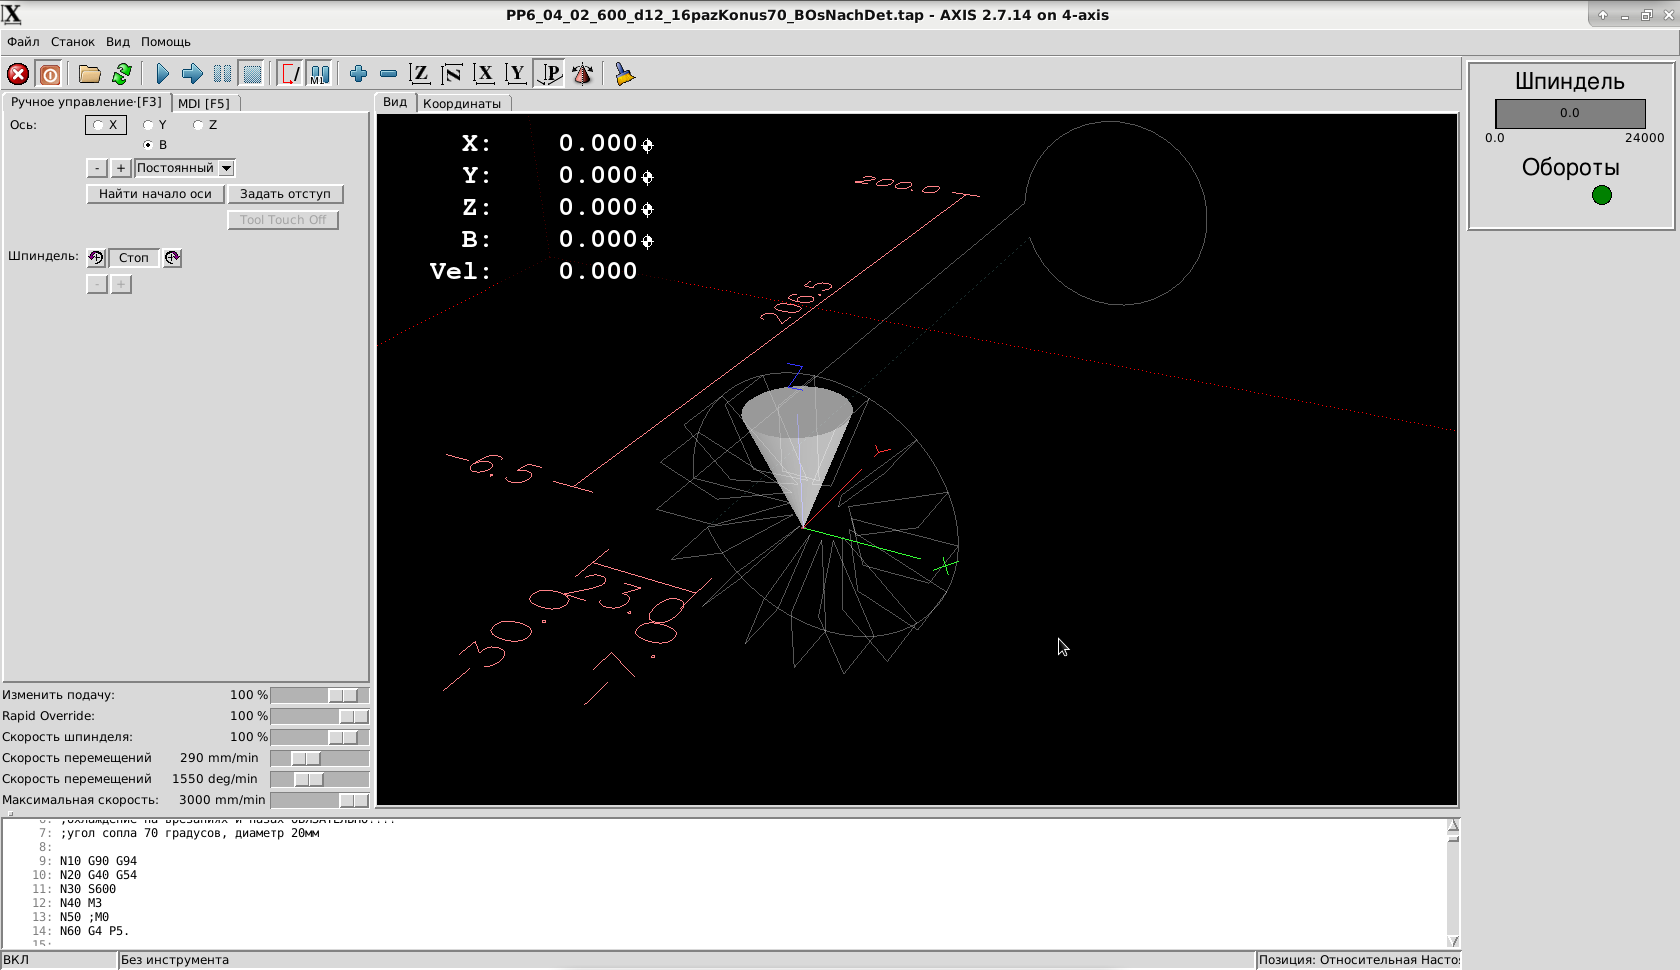
Task: Select the X axis radio button
Action: point(98,125)
